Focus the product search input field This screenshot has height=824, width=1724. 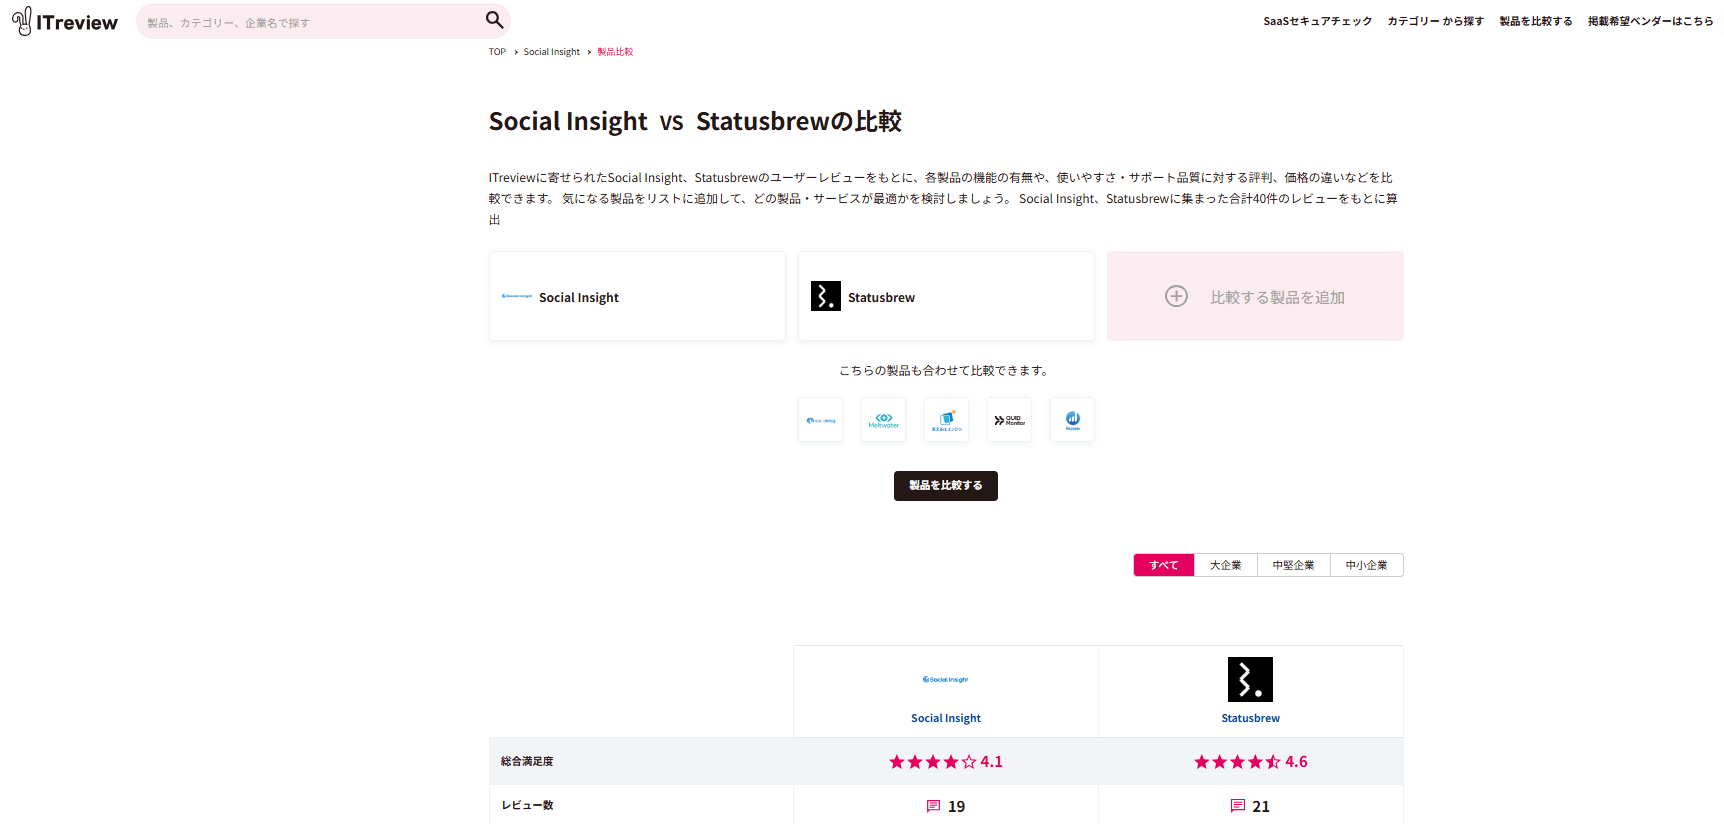[310, 22]
